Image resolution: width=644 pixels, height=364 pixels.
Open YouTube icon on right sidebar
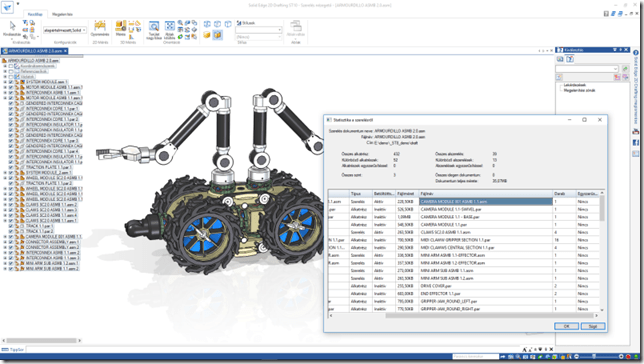(635, 131)
